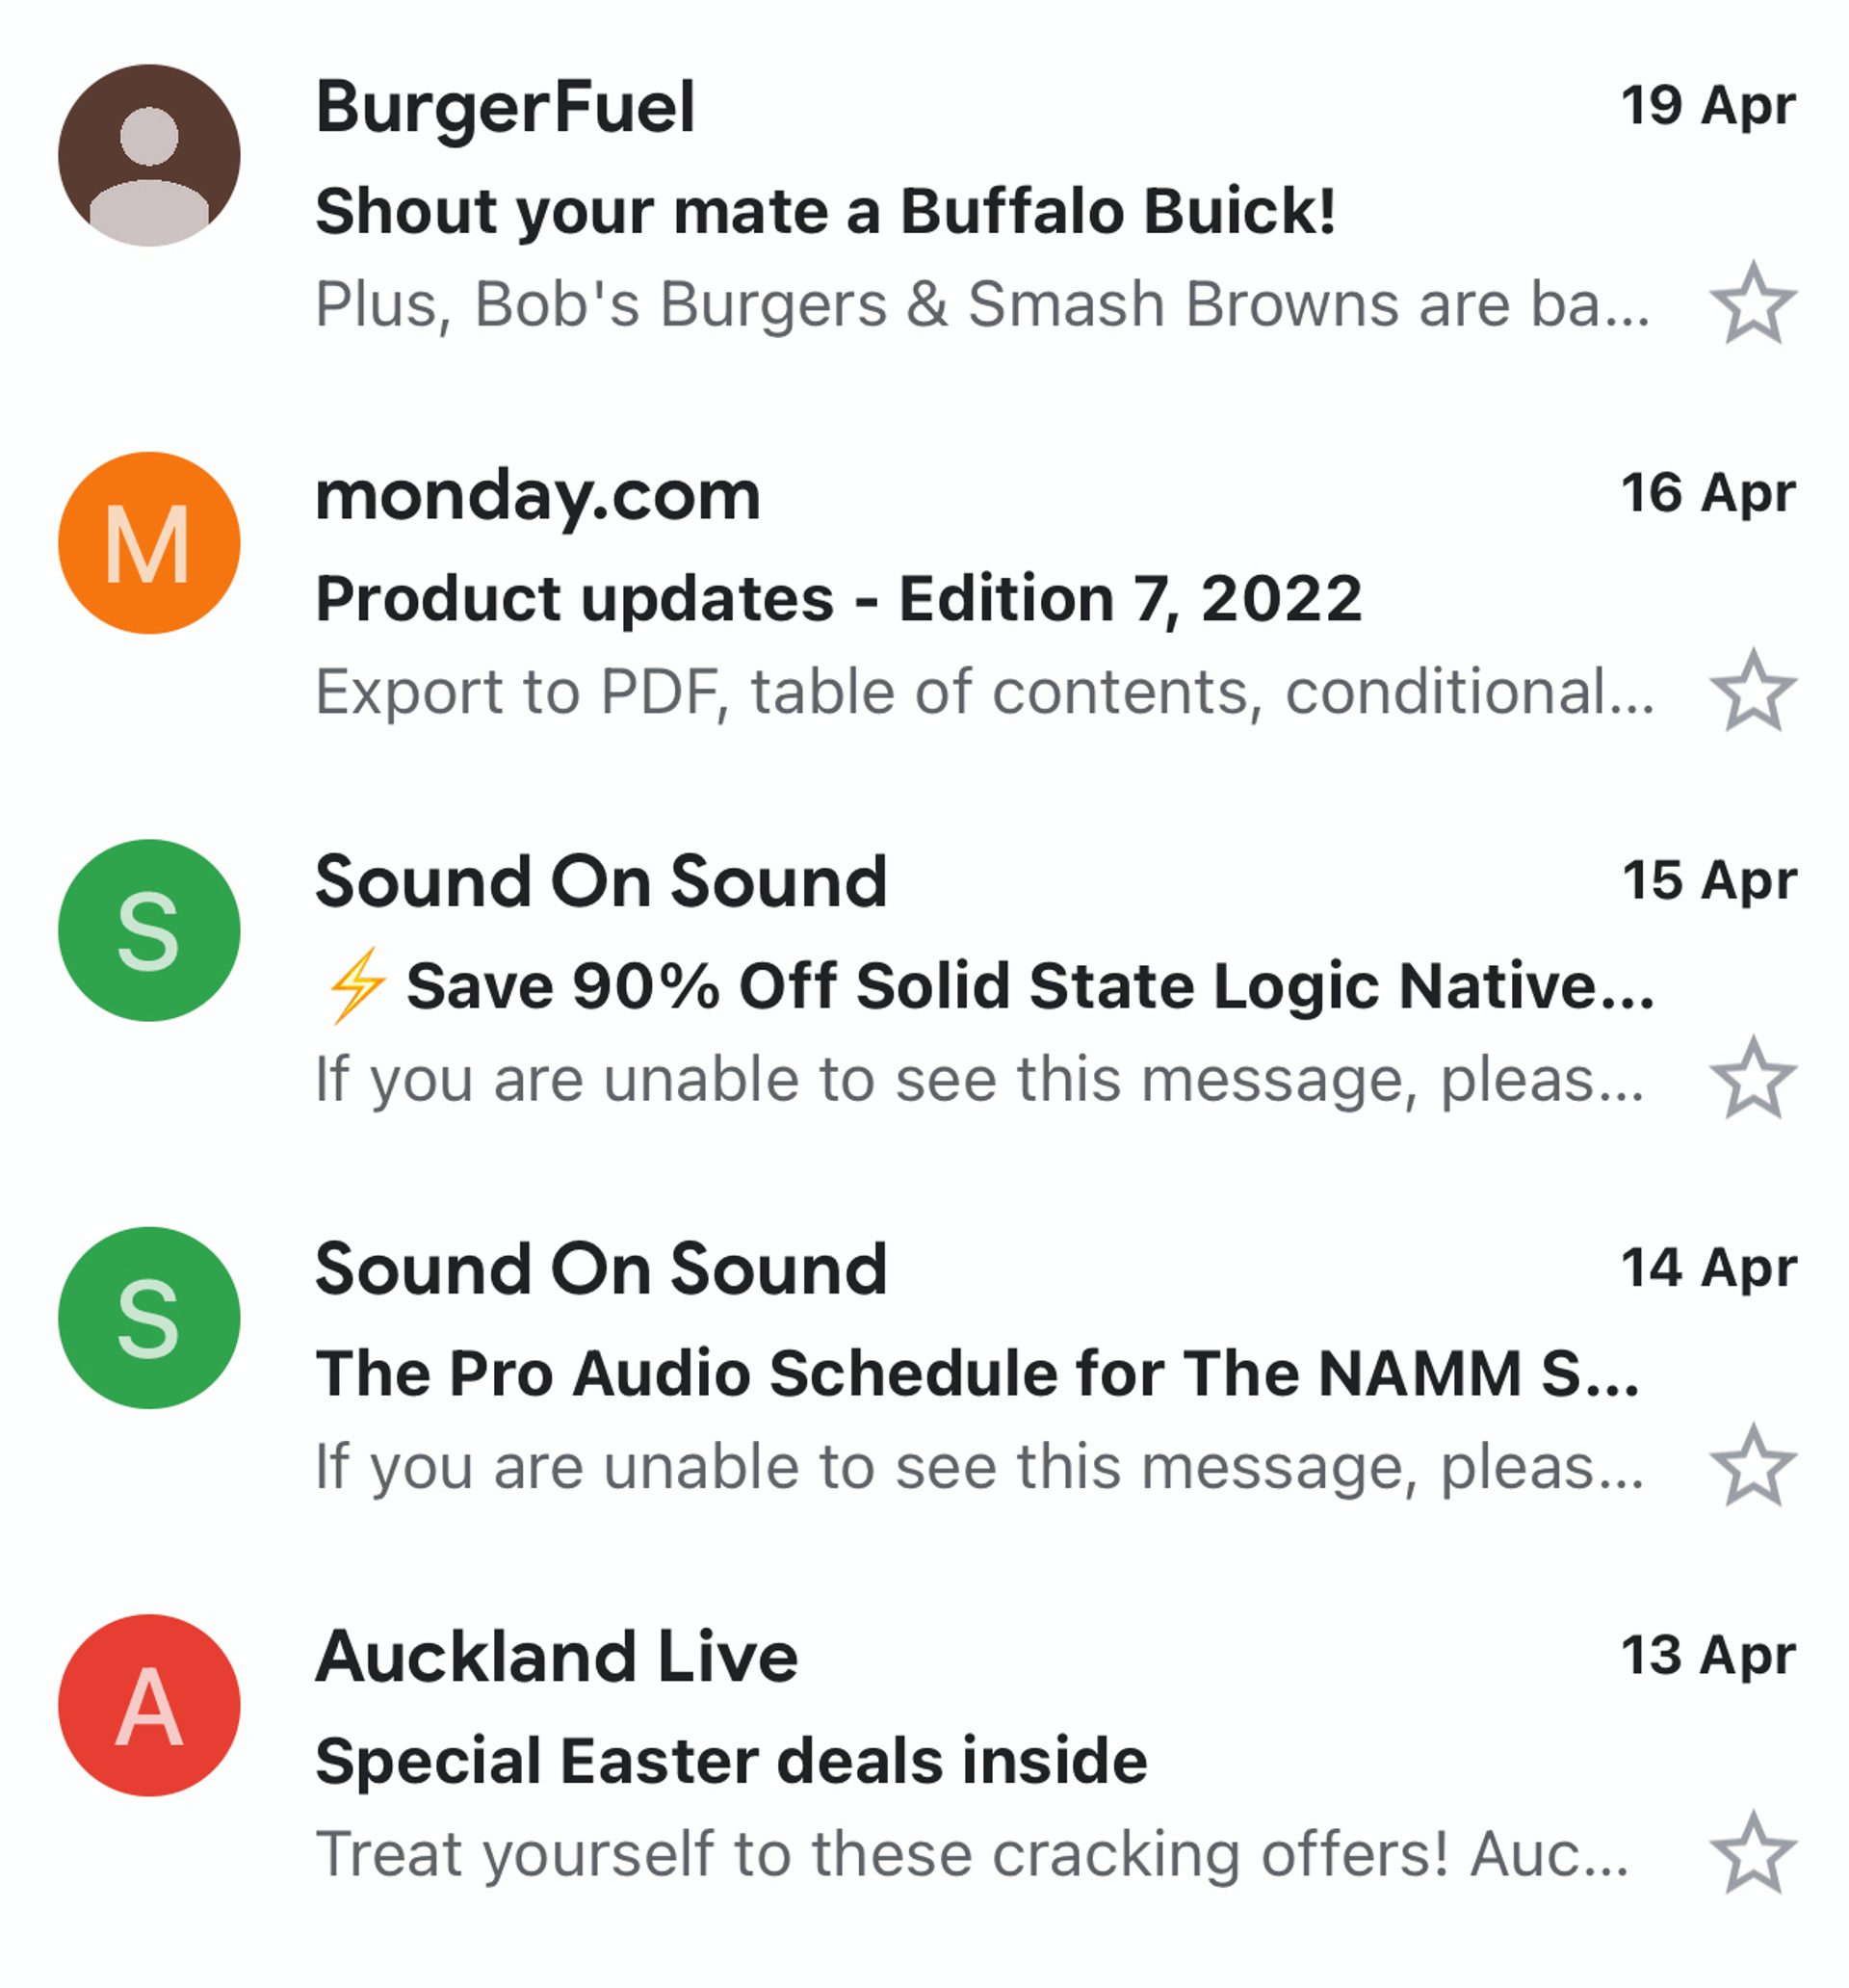Star the Save 90% Off email
The width and height of the screenshot is (1849, 1988).
tap(1752, 1078)
